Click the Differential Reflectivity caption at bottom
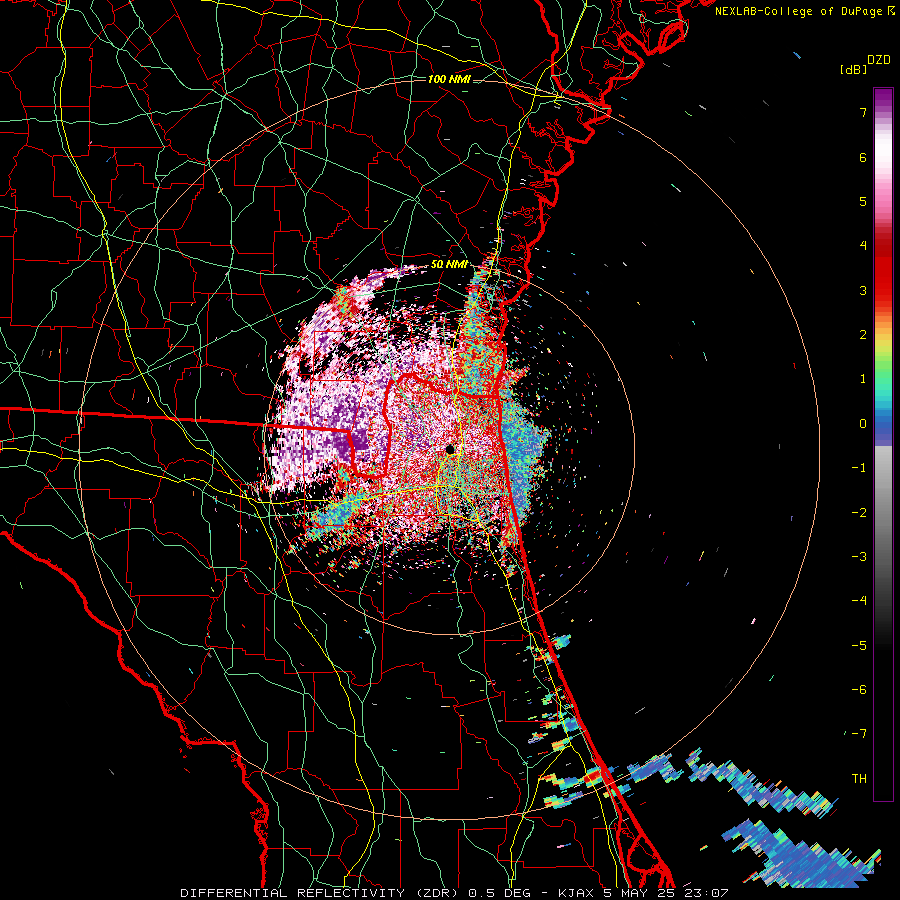900x900 pixels. pyautogui.click(x=454, y=893)
